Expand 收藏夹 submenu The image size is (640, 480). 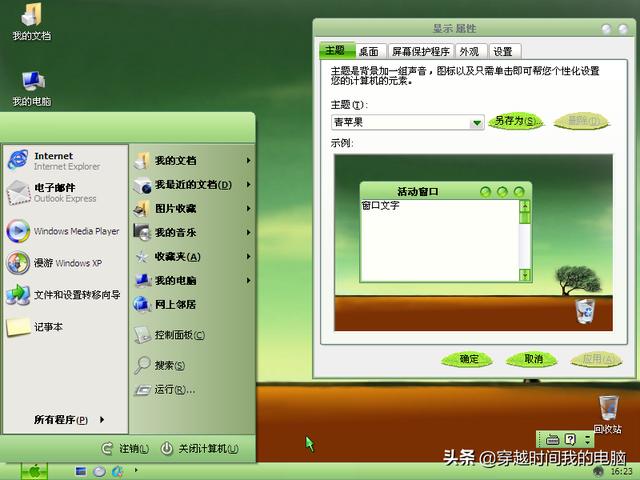pos(249,257)
